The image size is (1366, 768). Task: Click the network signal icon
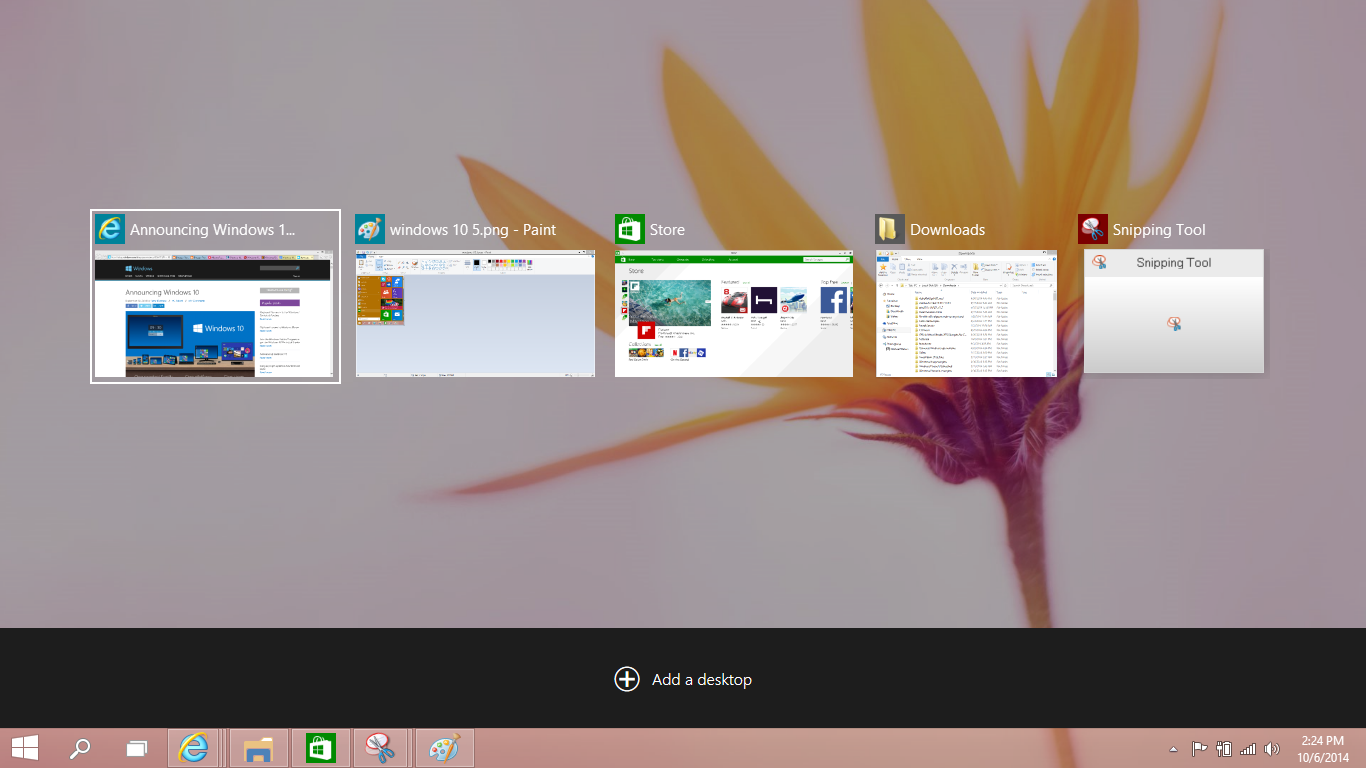coord(1248,747)
